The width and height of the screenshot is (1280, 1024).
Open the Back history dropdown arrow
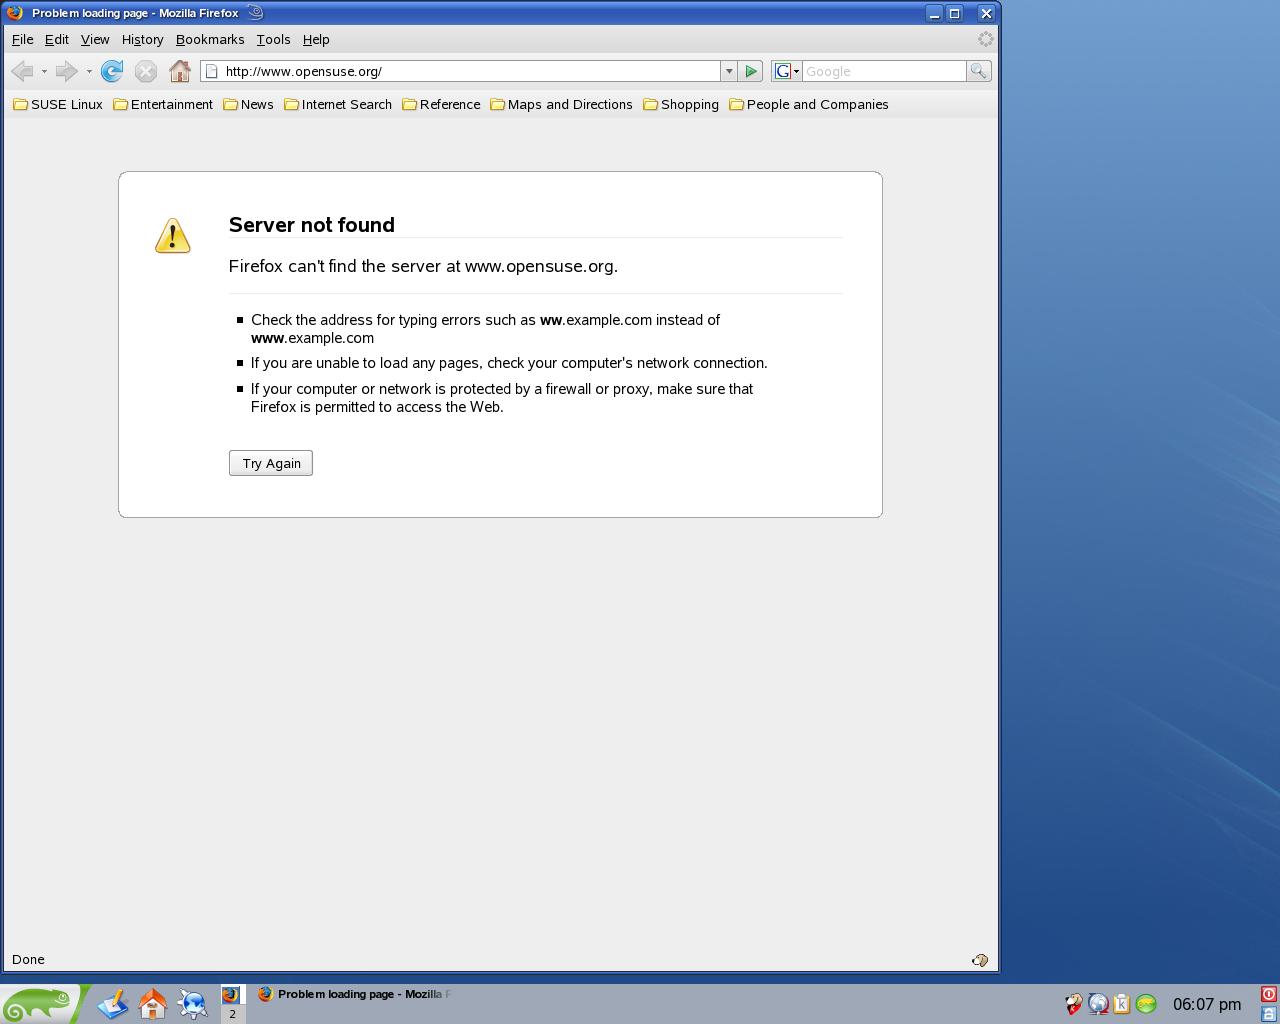click(44, 72)
